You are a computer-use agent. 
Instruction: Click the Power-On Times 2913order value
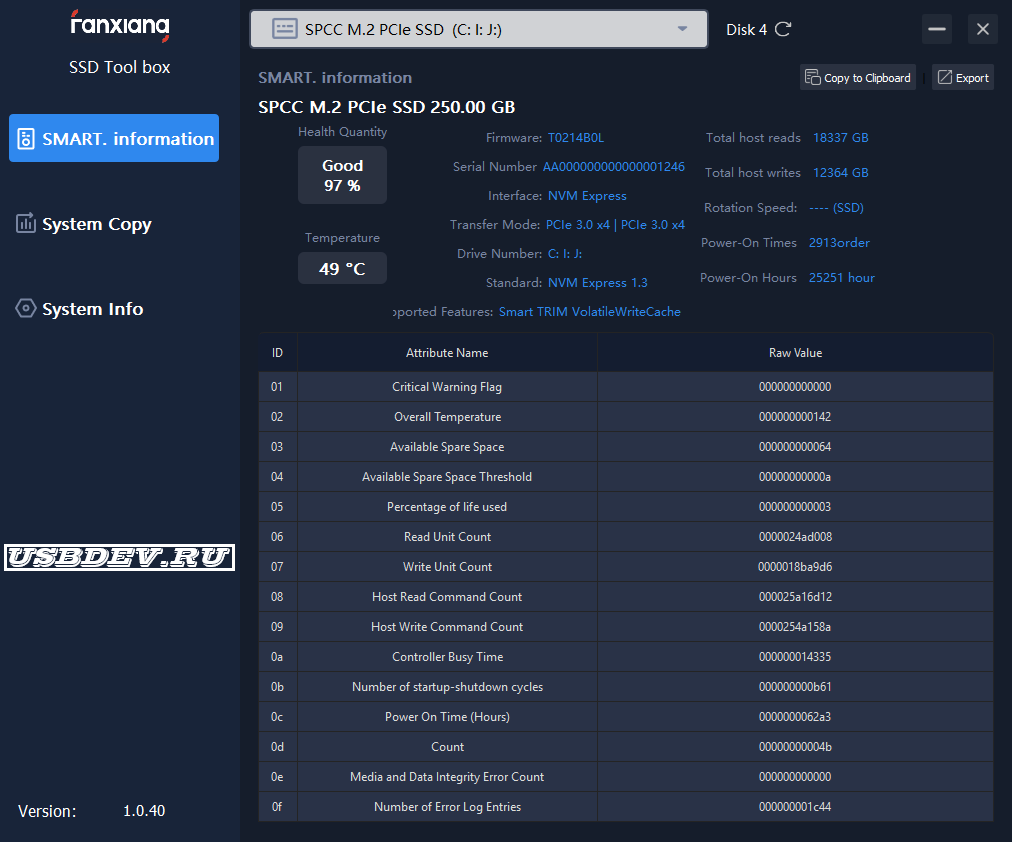click(839, 243)
